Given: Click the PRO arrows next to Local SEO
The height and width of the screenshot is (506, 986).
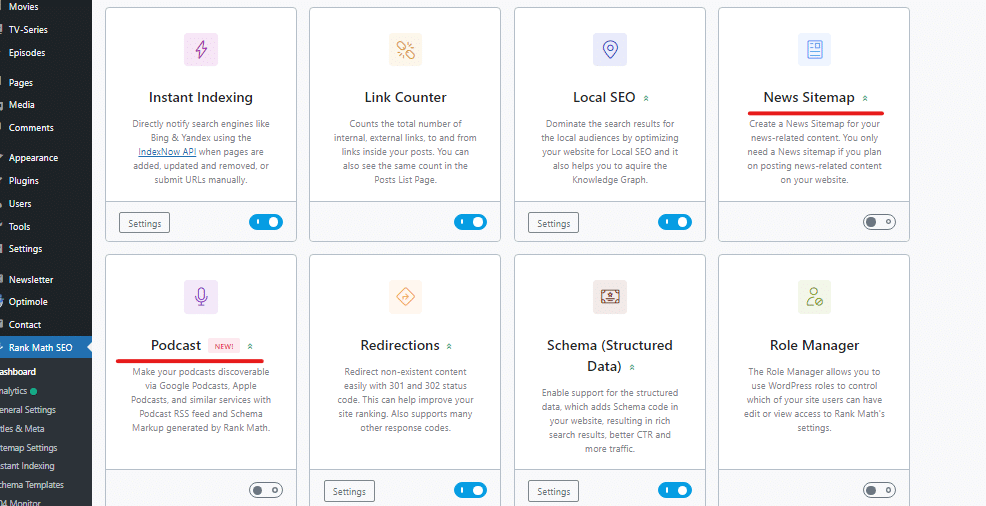Looking at the screenshot, I should pyautogui.click(x=646, y=98).
